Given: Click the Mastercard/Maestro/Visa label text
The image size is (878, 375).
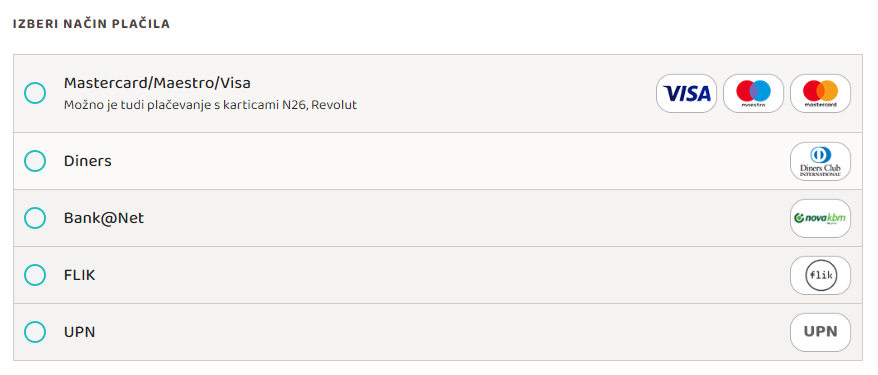Looking at the screenshot, I should (x=157, y=83).
